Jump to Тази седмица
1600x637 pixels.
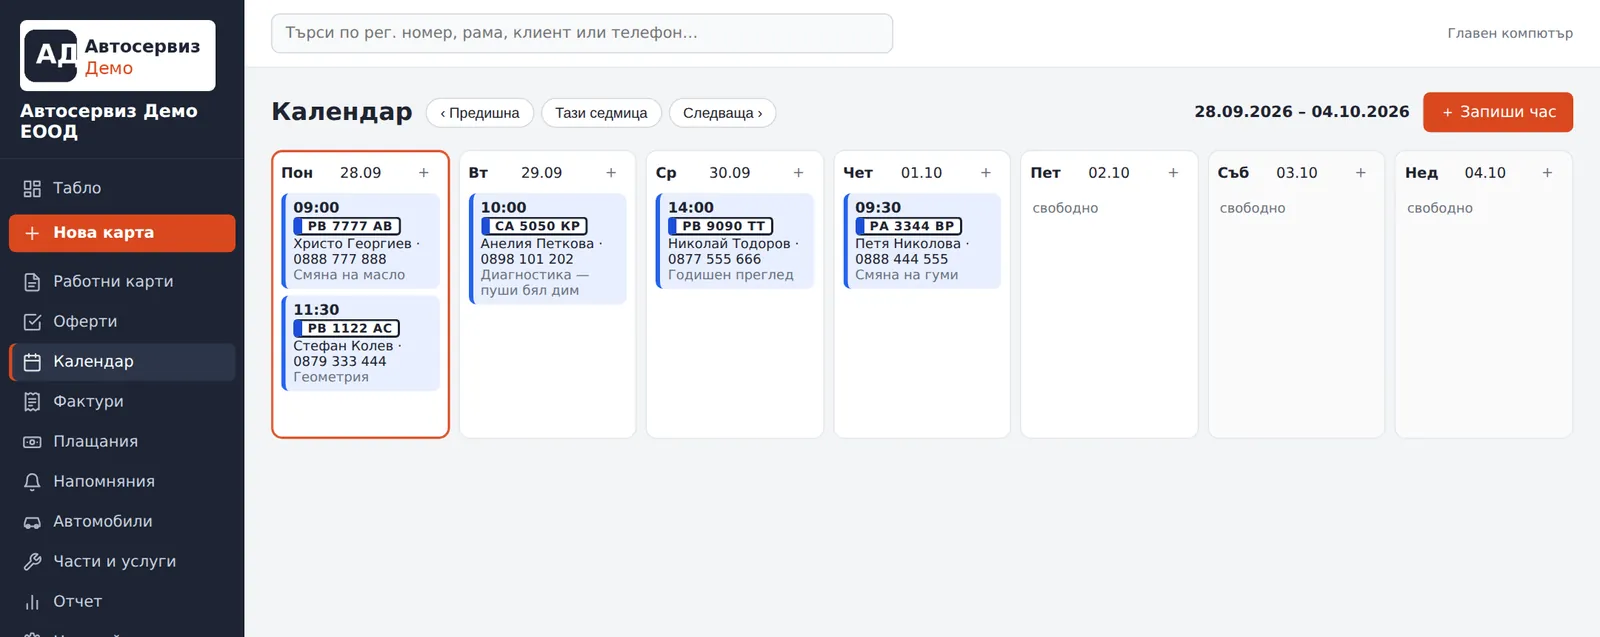pos(601,113)
